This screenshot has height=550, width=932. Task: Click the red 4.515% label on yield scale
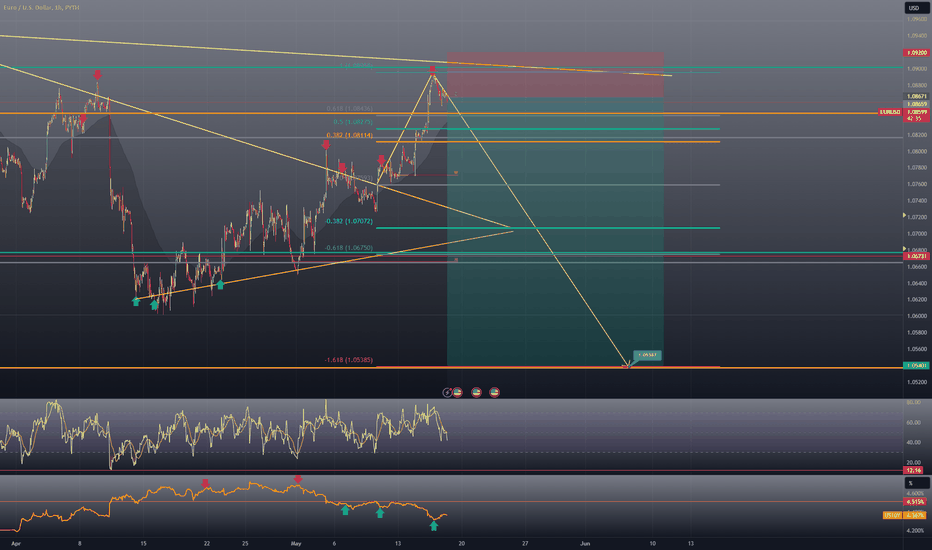(x=916, y=502)
